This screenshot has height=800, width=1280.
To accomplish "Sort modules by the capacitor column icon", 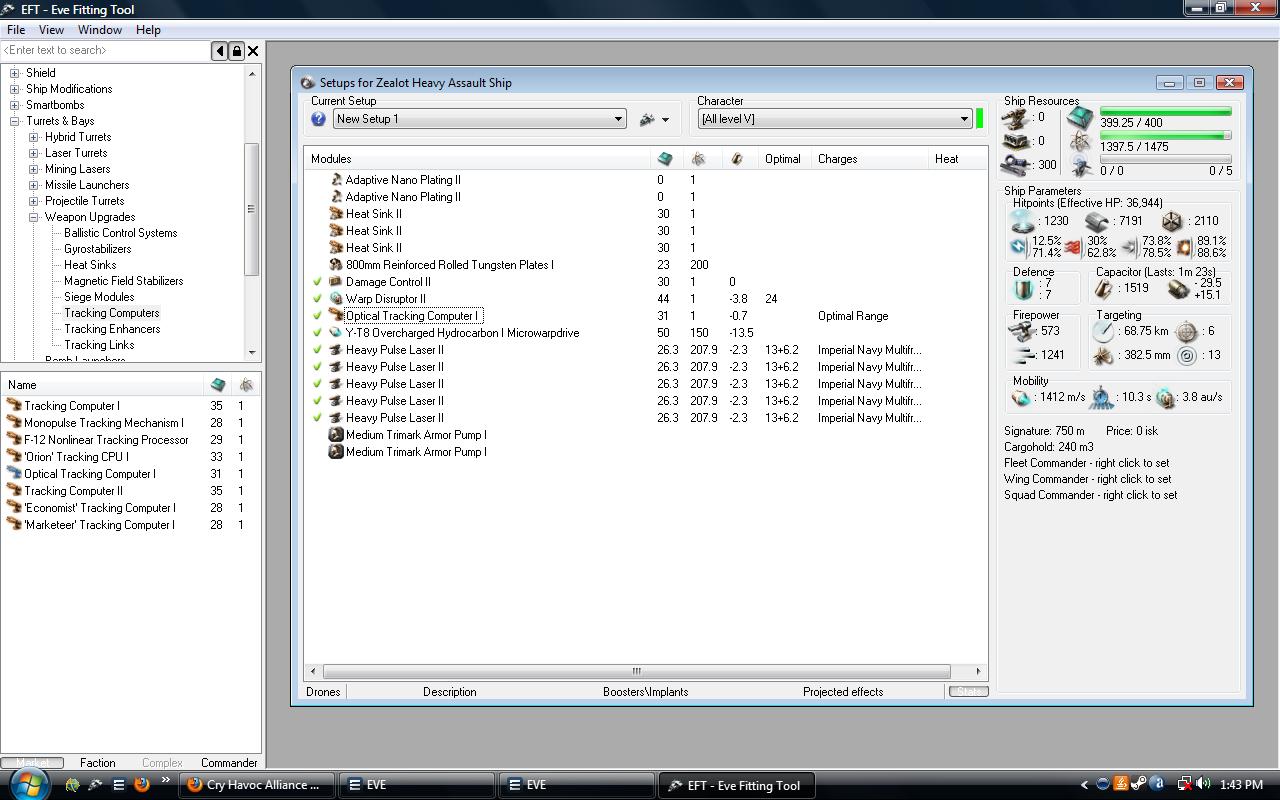I will pyautogui.click(x=737, y=159).
